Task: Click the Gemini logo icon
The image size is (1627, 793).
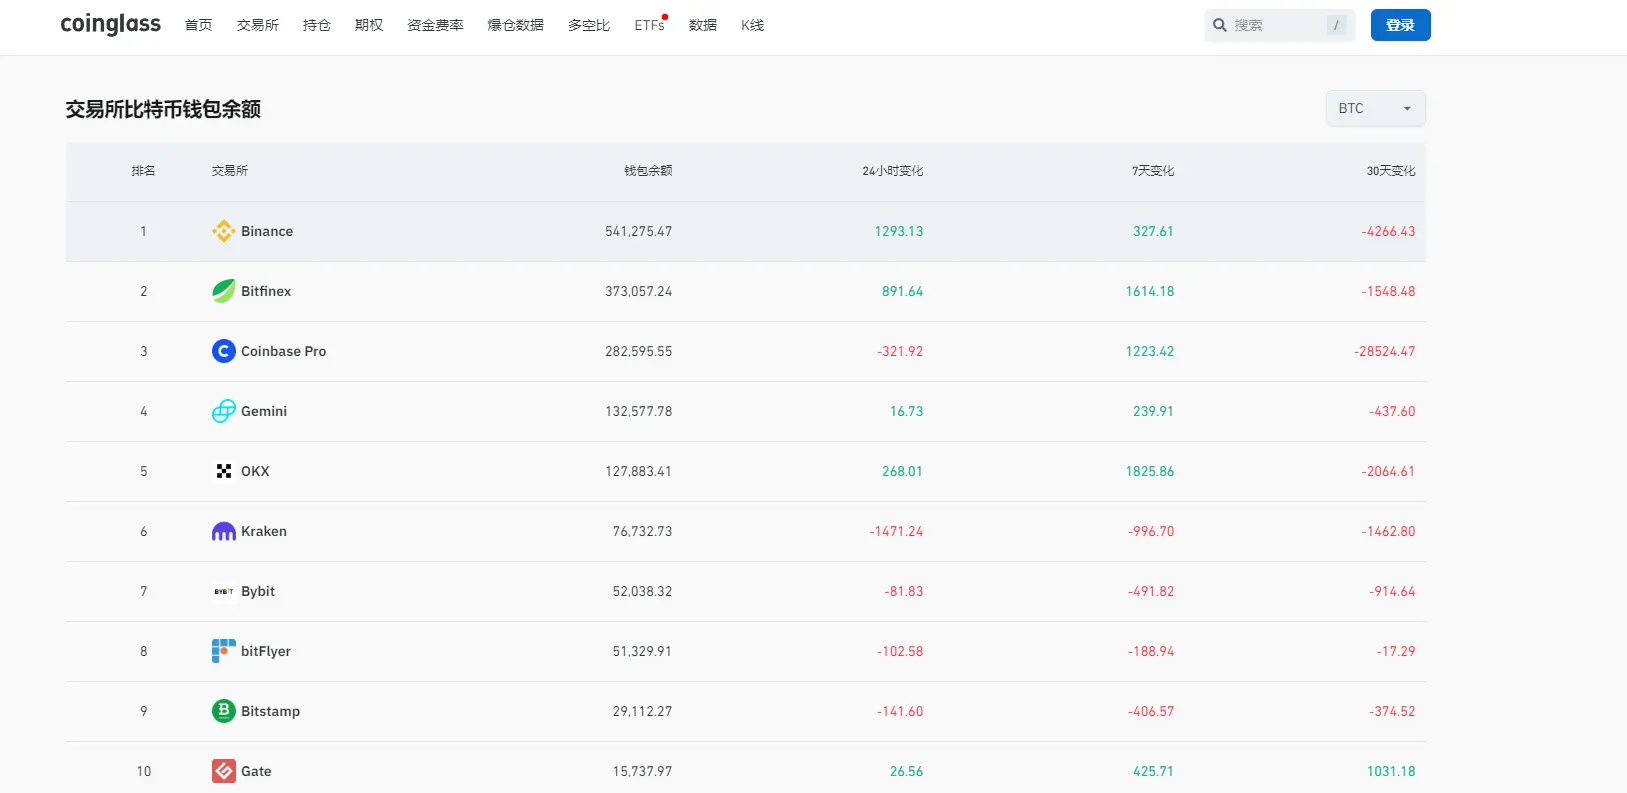Action: pyautogui.click(x=224, y=411)
